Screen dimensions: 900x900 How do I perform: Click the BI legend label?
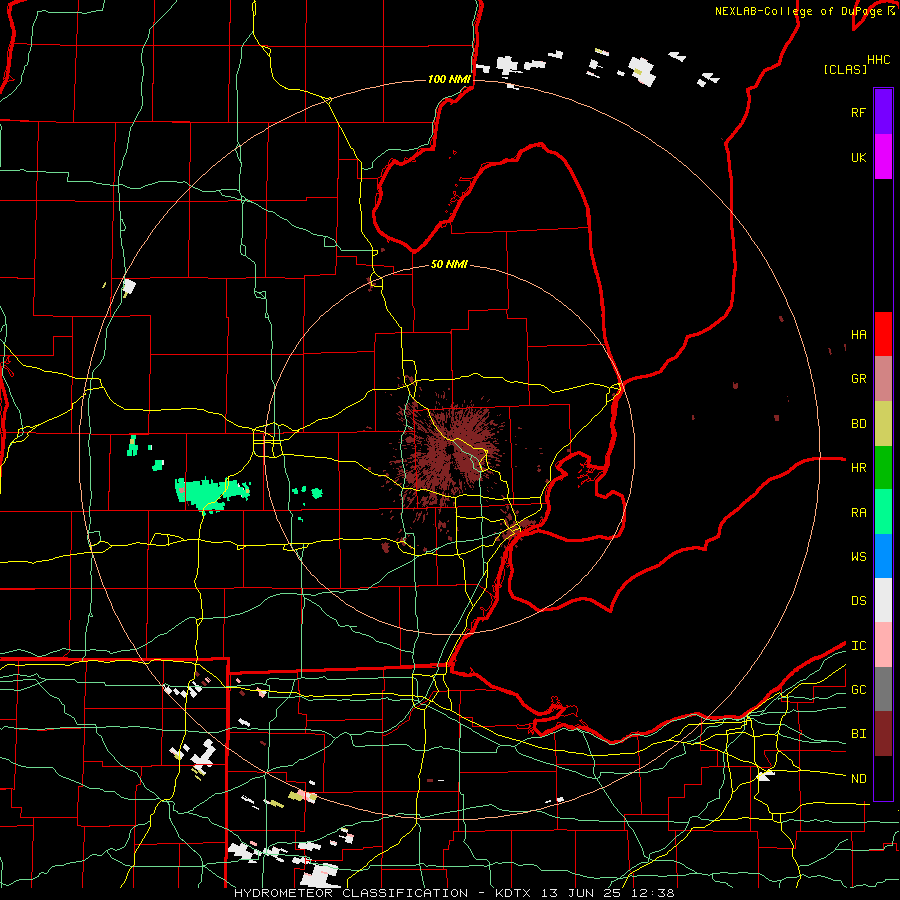pos(858,734)
